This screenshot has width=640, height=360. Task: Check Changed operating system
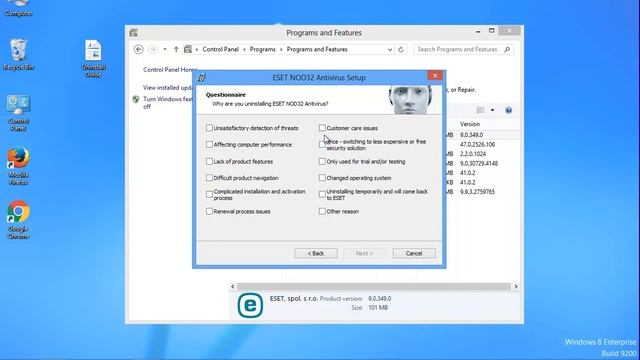click(x=322, y=178)
